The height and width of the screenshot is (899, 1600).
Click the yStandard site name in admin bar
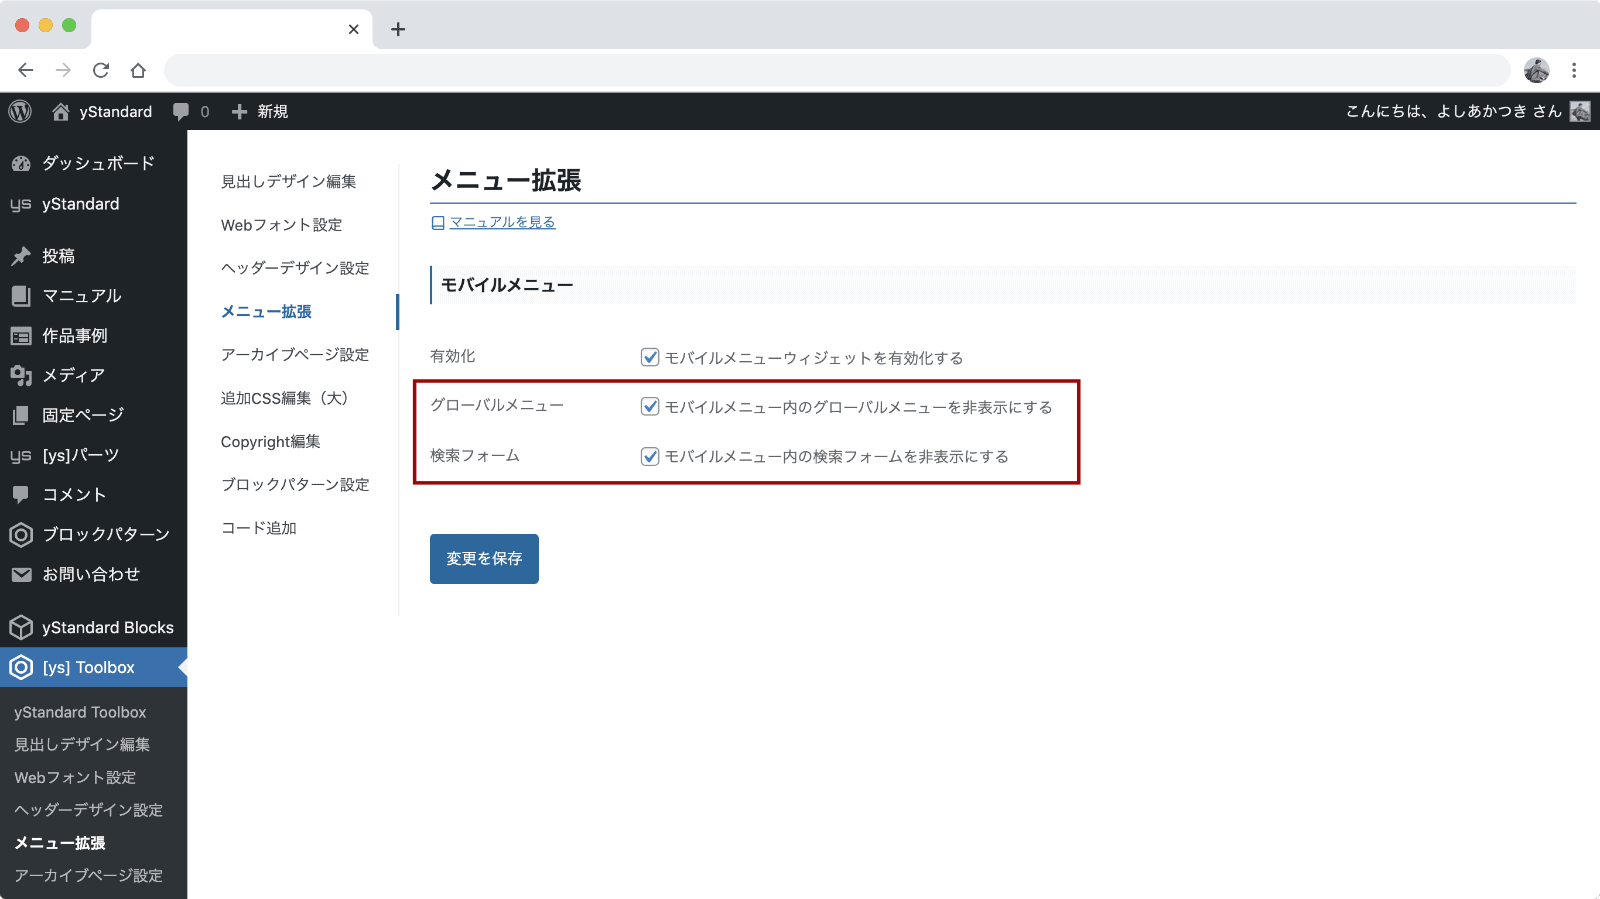[116, 112]
